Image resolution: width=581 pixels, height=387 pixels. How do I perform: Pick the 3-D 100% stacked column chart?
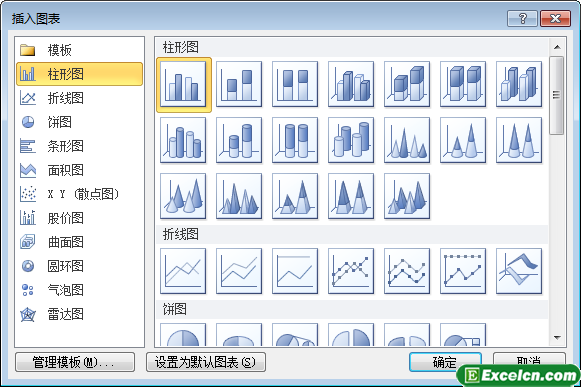pyautogui.click(x=463, y=85)
